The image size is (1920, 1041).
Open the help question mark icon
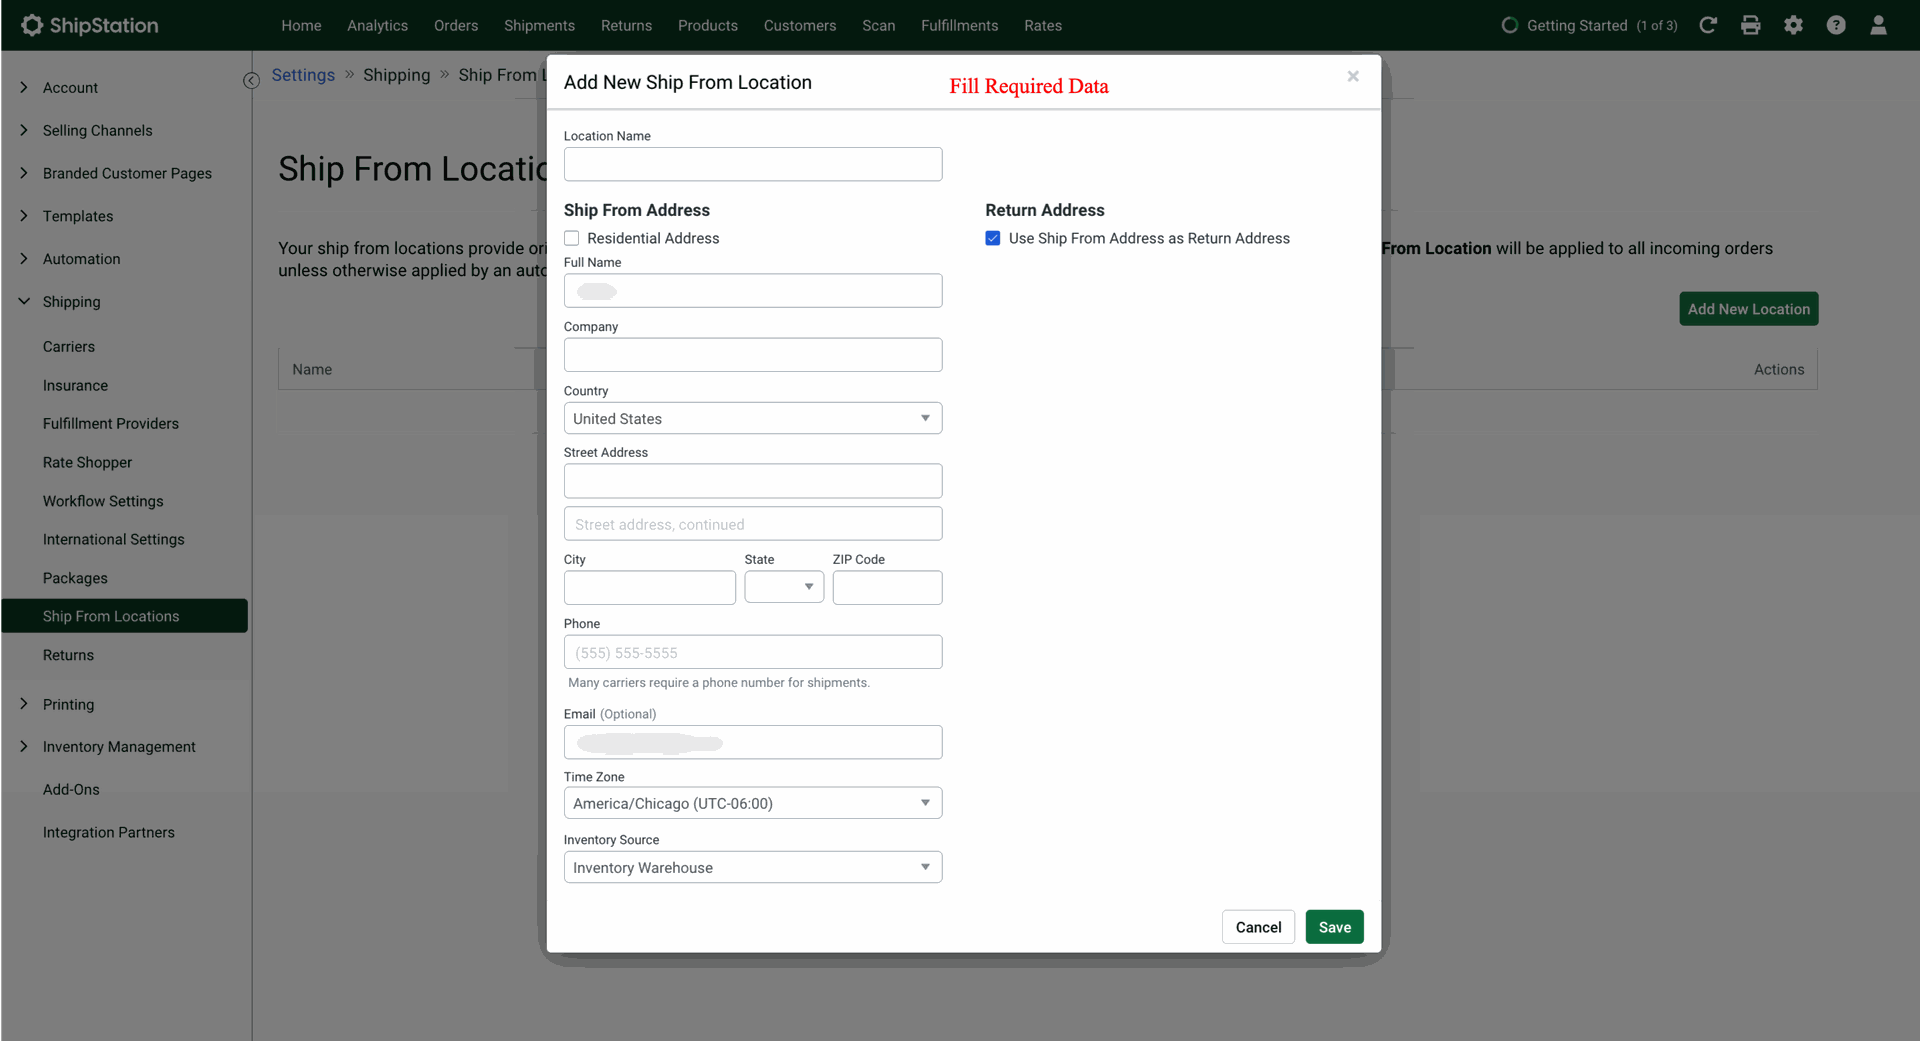[1836, 25]
